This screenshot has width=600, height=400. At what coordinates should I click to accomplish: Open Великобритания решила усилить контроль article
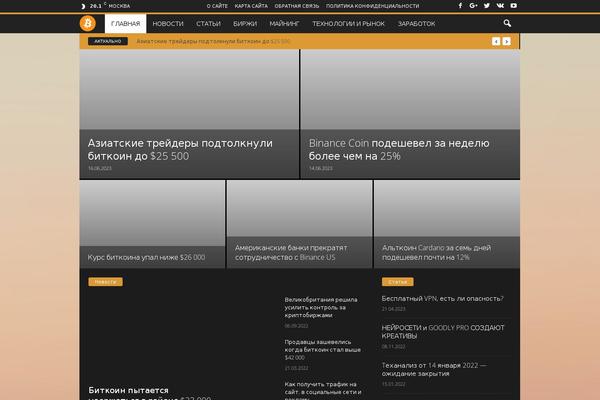pos(321,307)
